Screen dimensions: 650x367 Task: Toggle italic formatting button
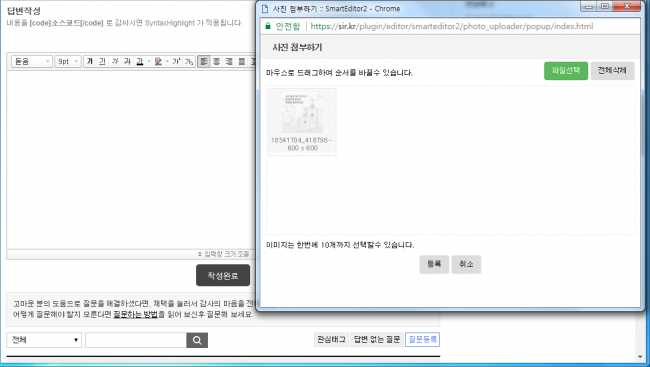pos(115,61)
